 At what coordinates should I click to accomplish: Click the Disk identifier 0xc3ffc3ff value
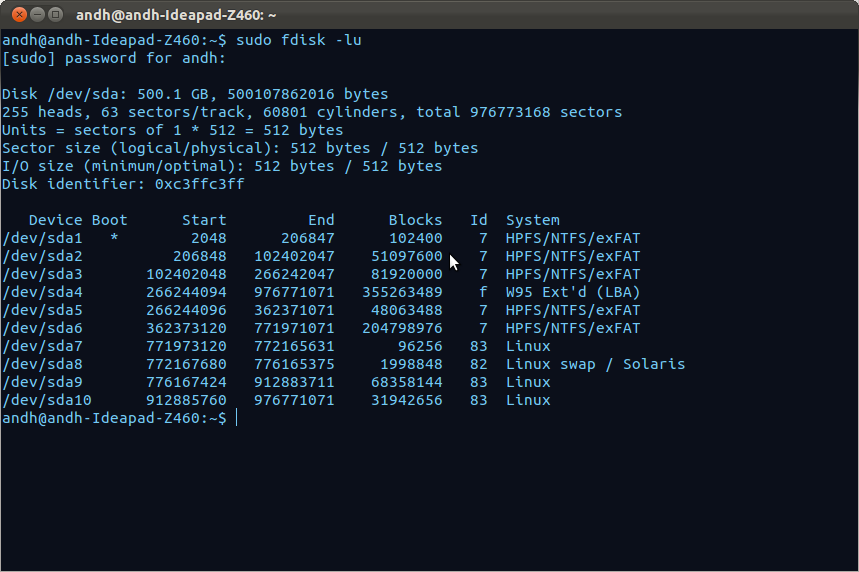[199, 184]
